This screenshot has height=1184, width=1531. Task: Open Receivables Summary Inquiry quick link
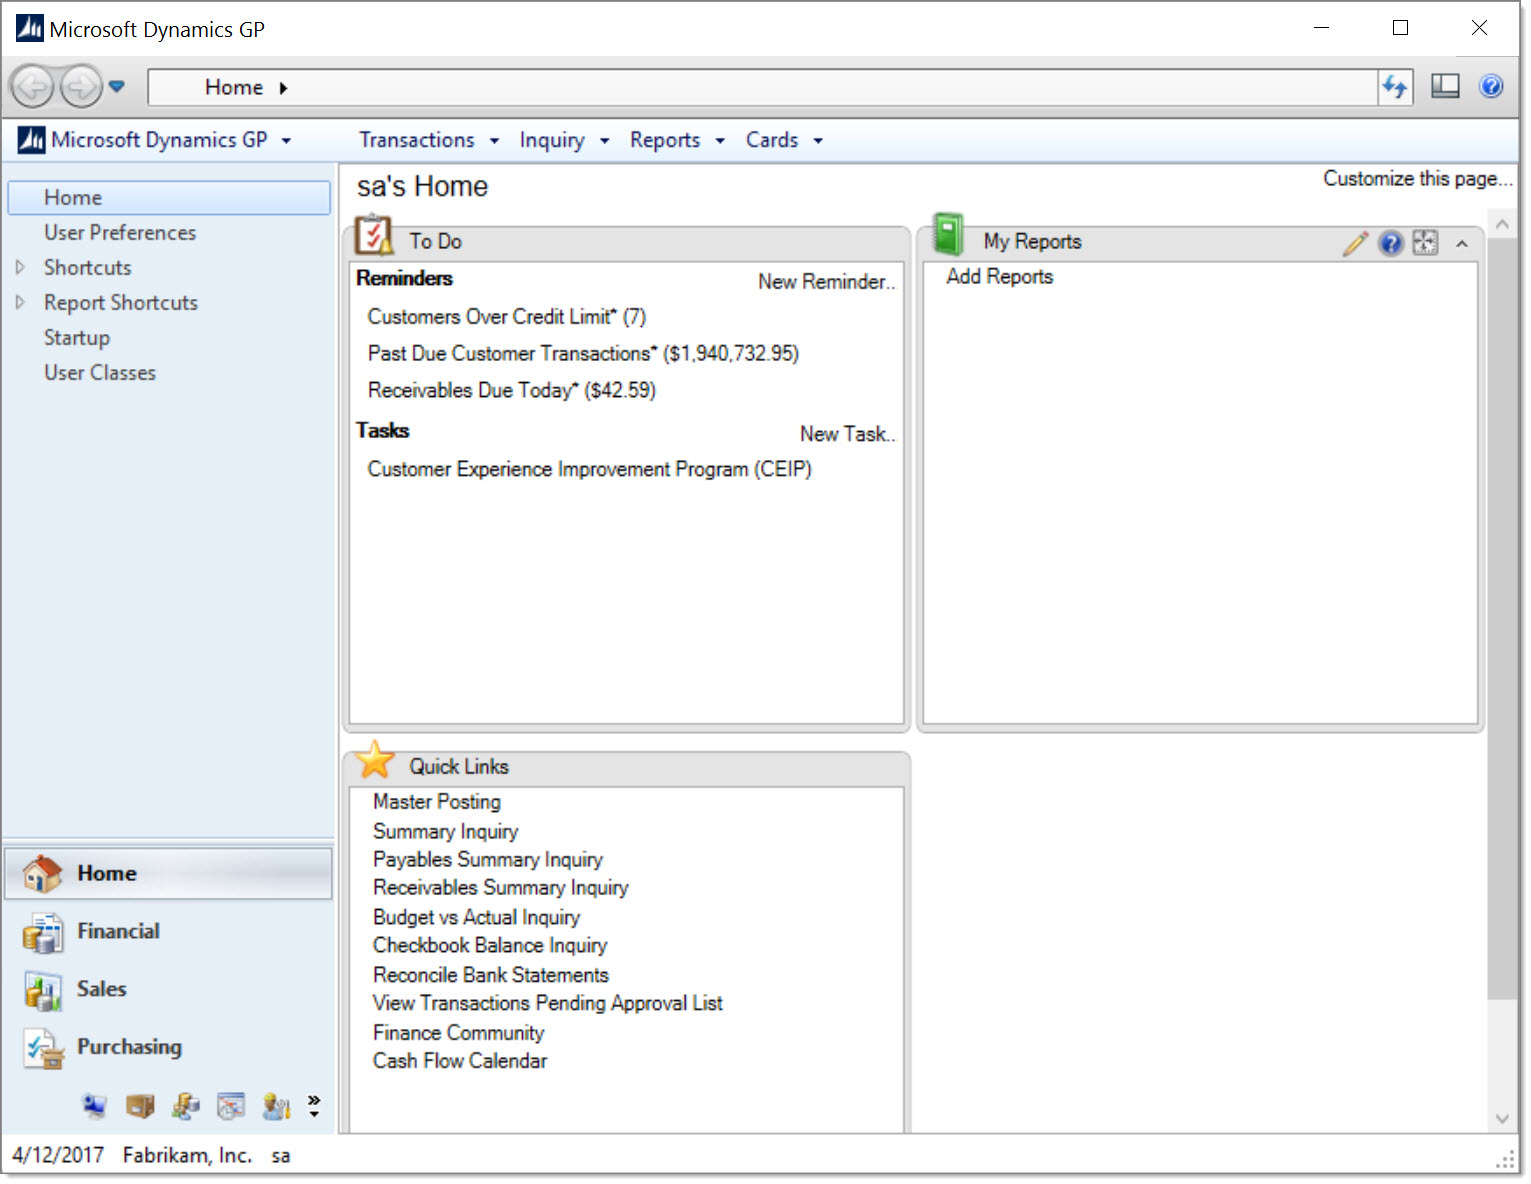point(501,887)
